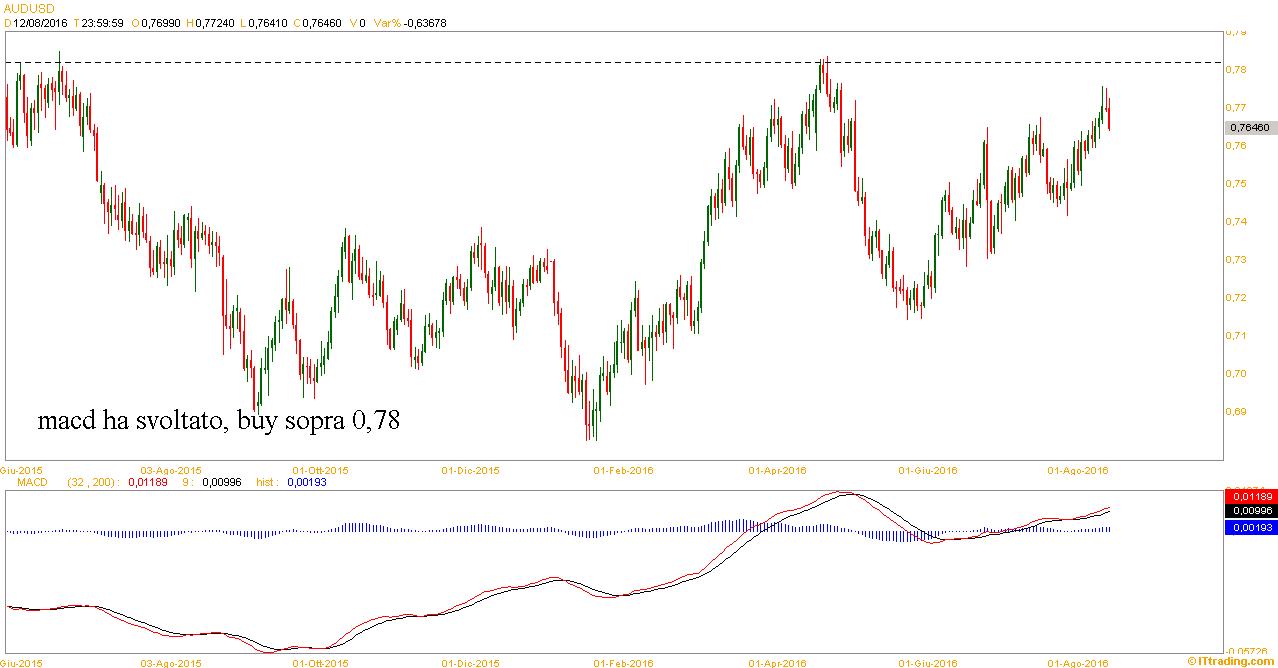Screen dimensions: 1278x668
Task: Click the 0,73 level on price axis
Action: [x=1238, y=259]
